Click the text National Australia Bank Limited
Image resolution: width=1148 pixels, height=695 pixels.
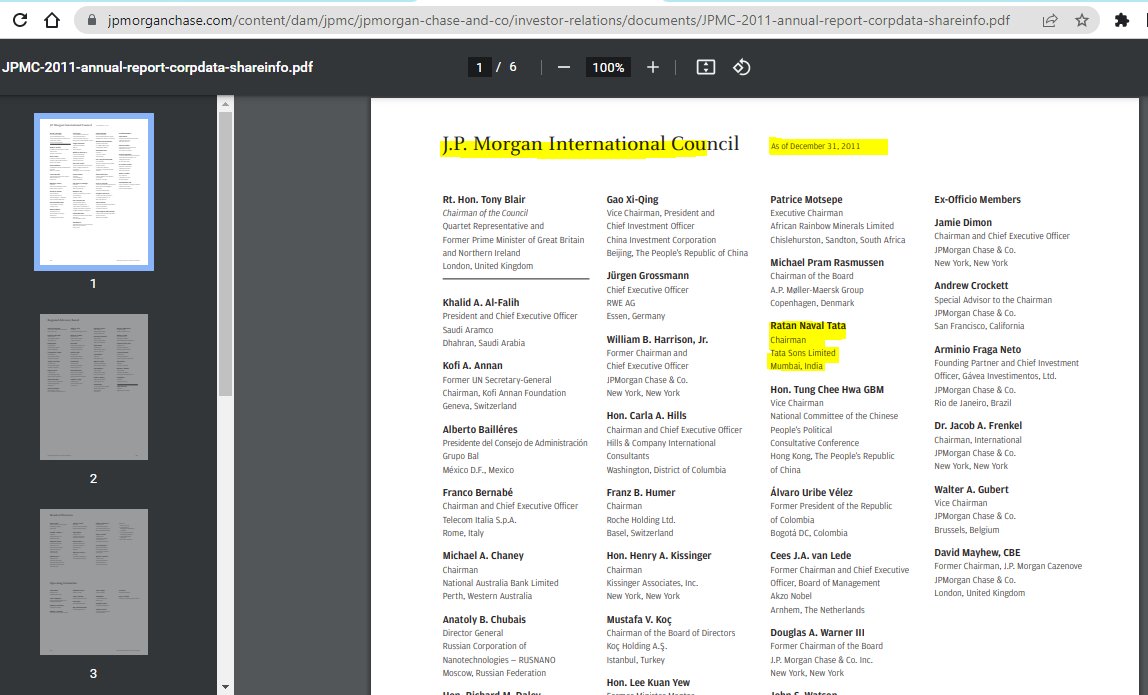[500, 584]
